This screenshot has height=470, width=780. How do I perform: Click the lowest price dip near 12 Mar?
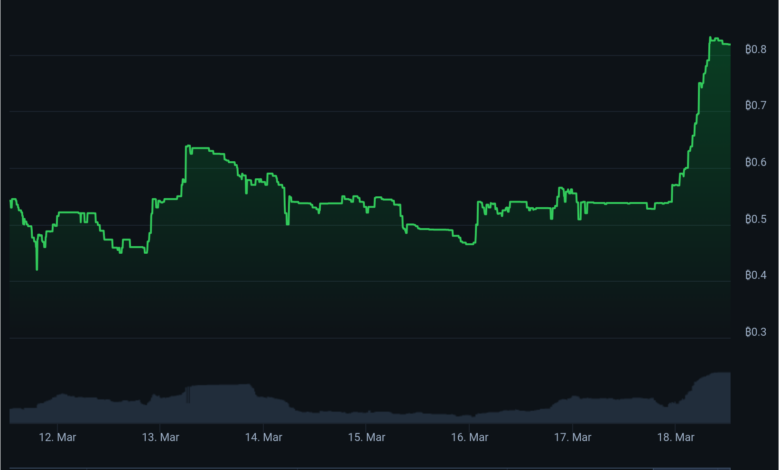37,269
